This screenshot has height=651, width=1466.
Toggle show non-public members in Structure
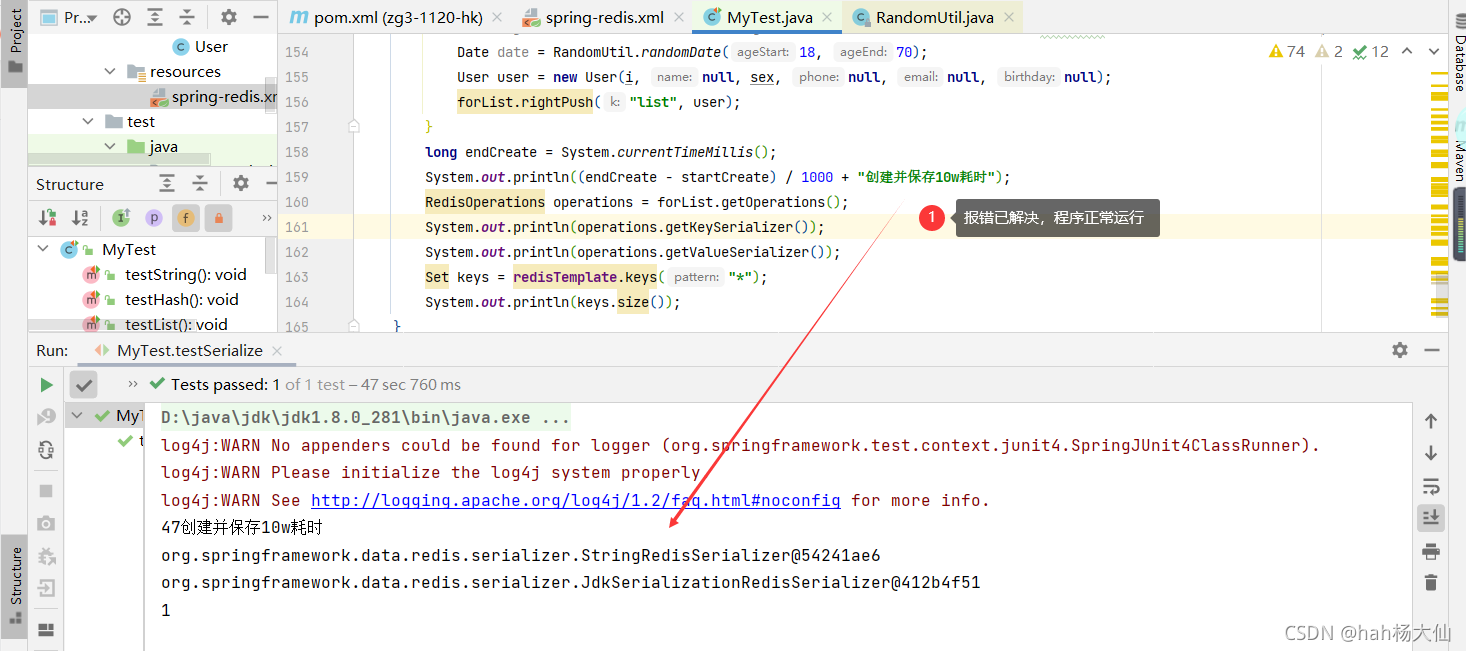218,217
